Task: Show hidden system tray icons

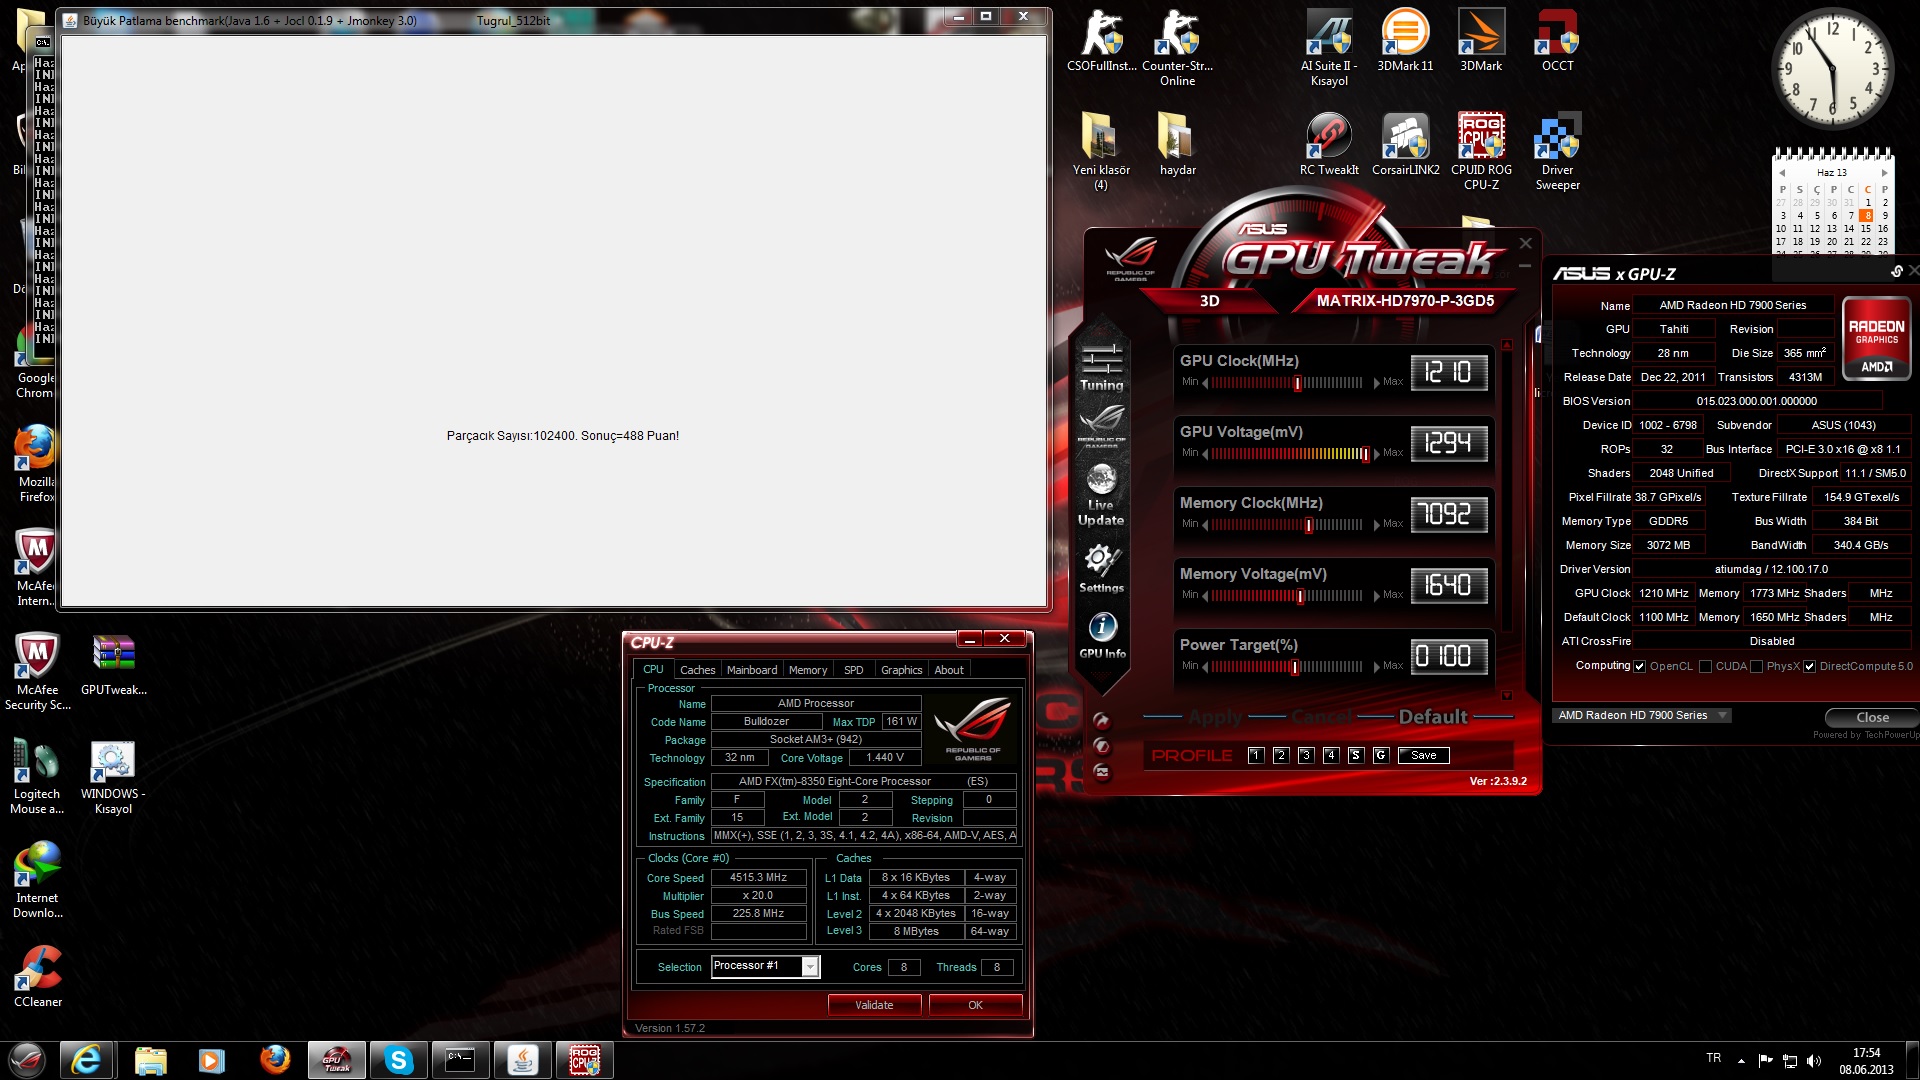Action: click(1741, 1061)
